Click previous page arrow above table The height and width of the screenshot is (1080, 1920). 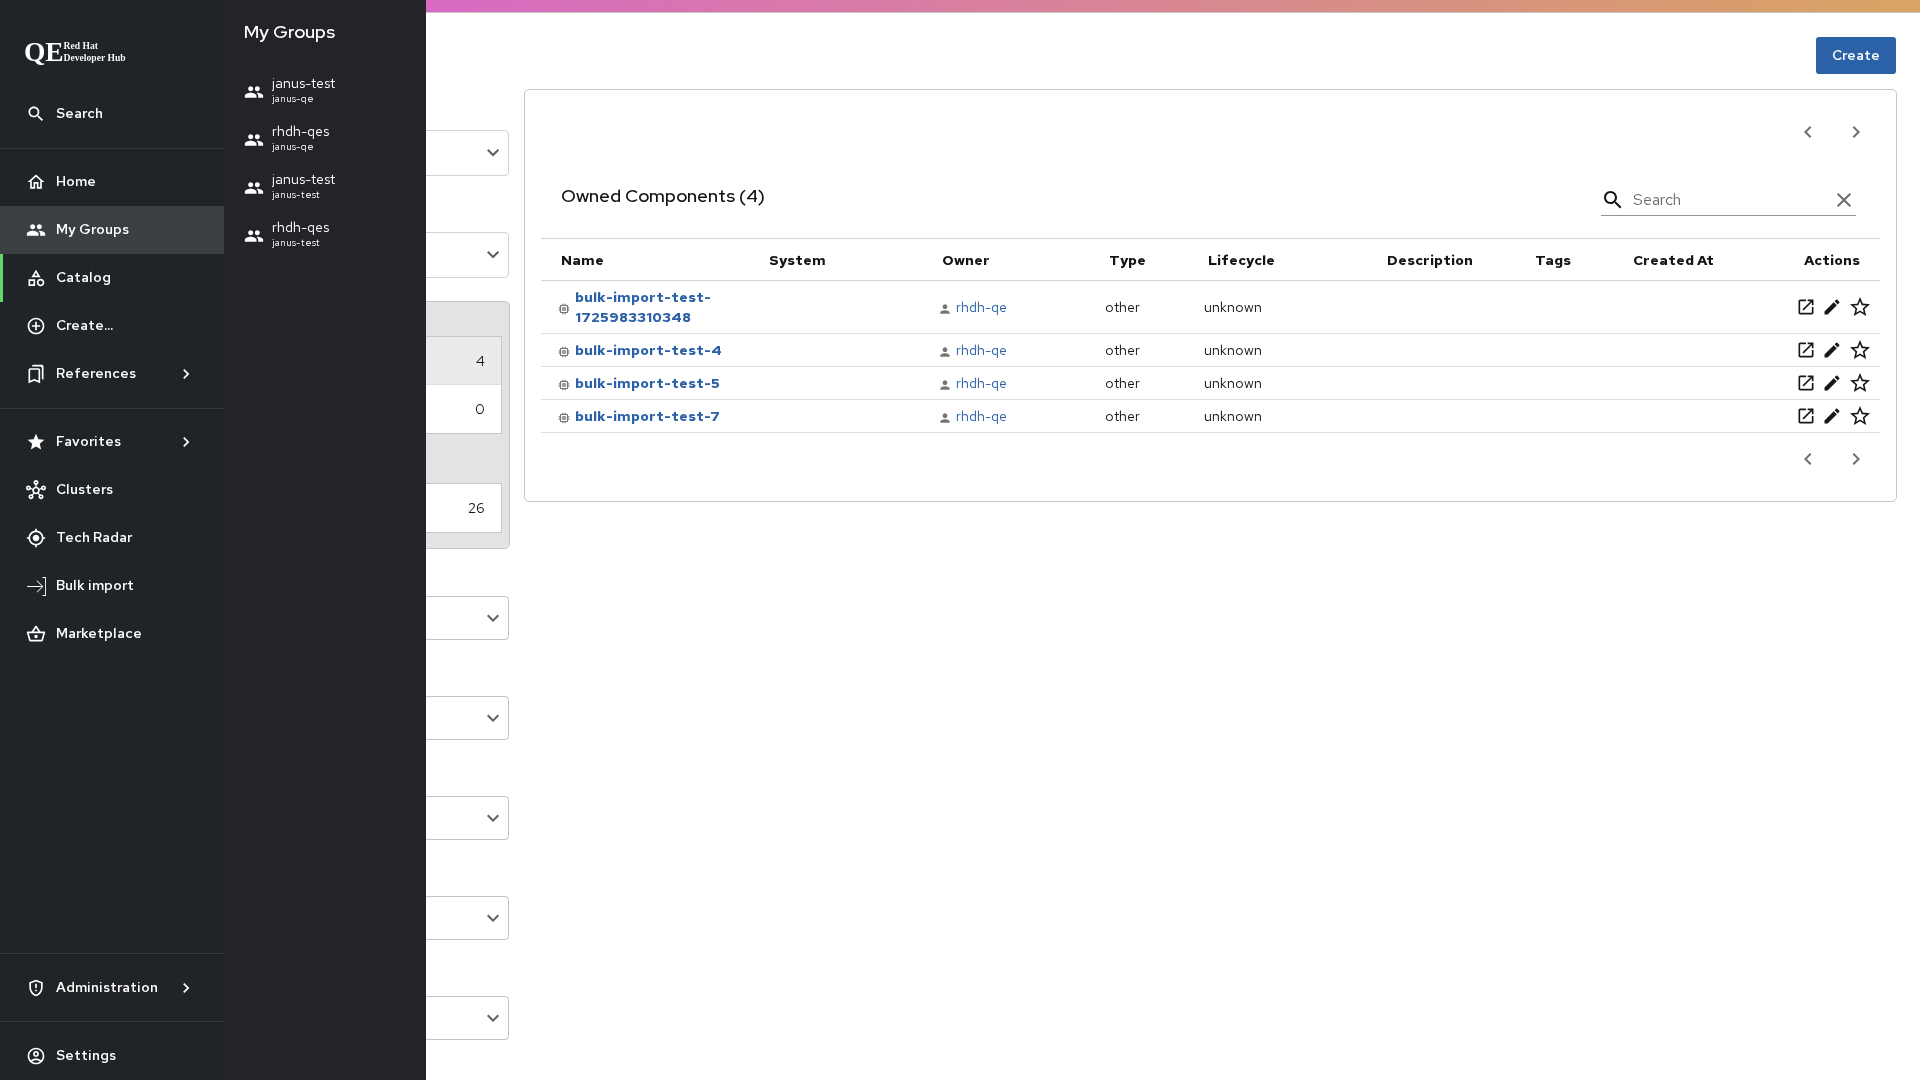pyautogui.click(x=1807, y=132)
